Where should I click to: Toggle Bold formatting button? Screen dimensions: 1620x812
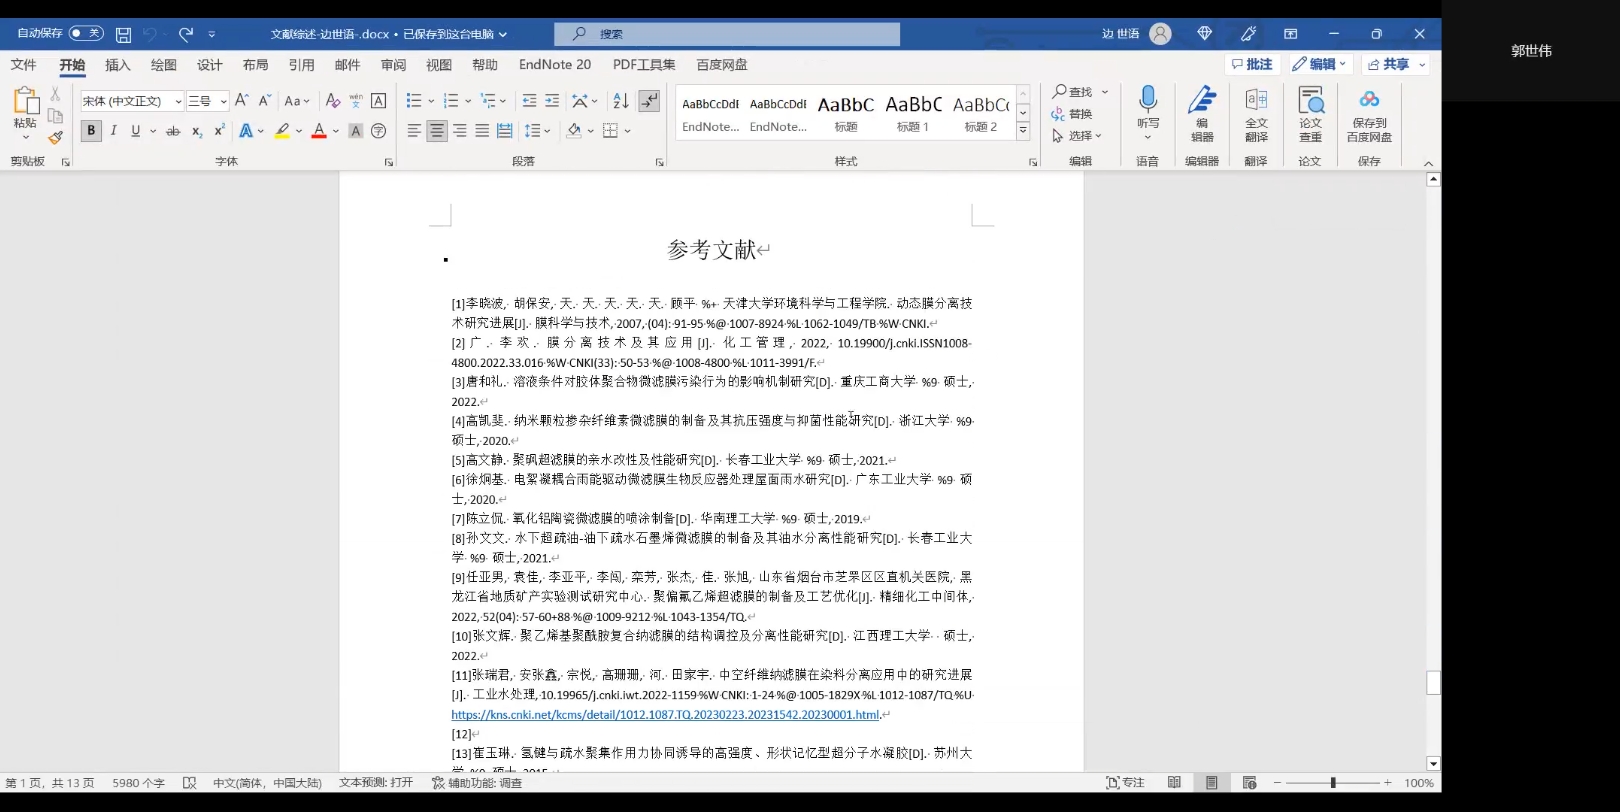91,131
